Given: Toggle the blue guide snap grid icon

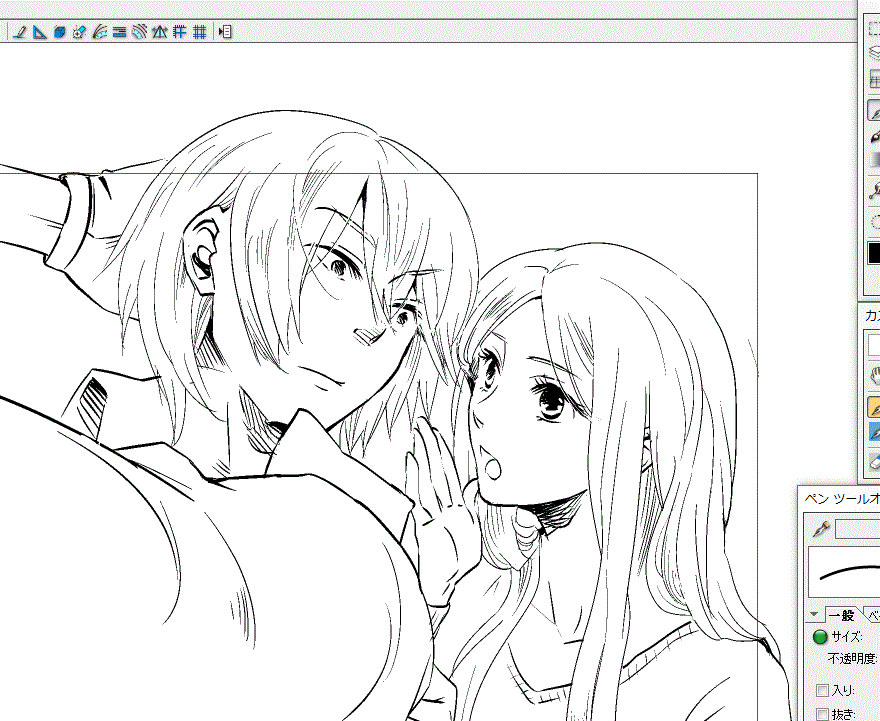Looking at the screenshot, I should [179, 32].
